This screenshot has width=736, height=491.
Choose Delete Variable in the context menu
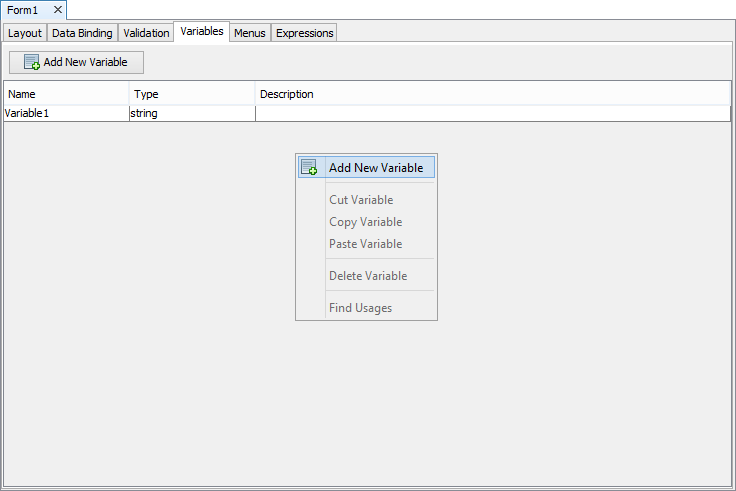(368, 276)
